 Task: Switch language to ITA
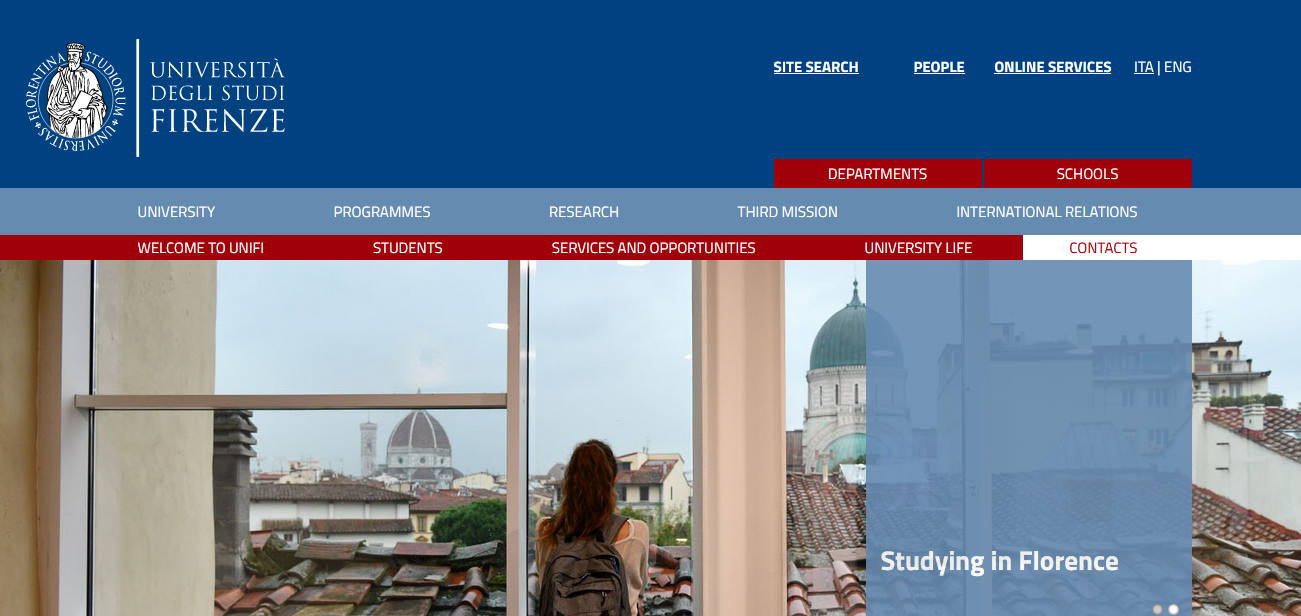[x=1144, y=67]
